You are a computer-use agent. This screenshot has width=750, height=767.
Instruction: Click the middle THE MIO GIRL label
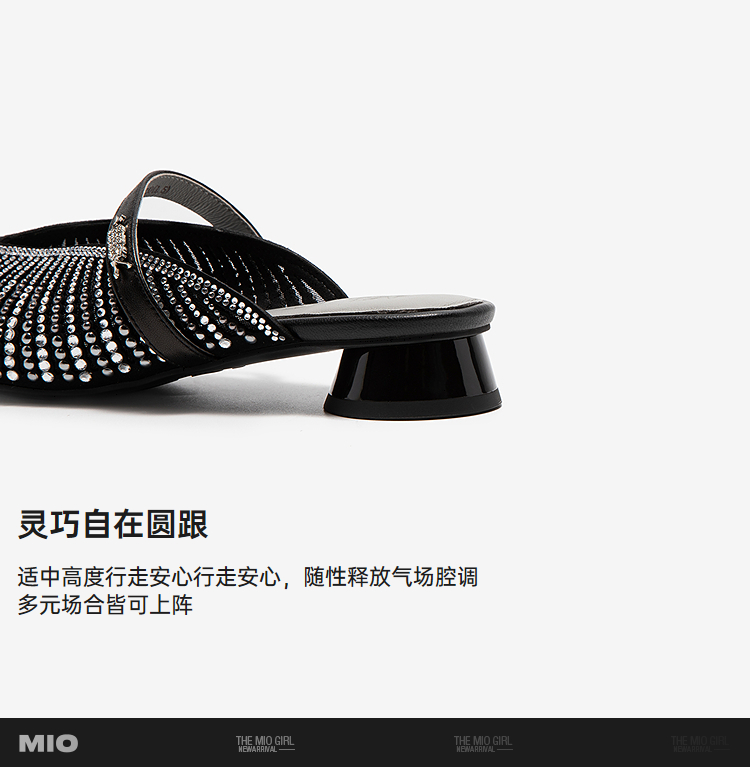[483, 741]
